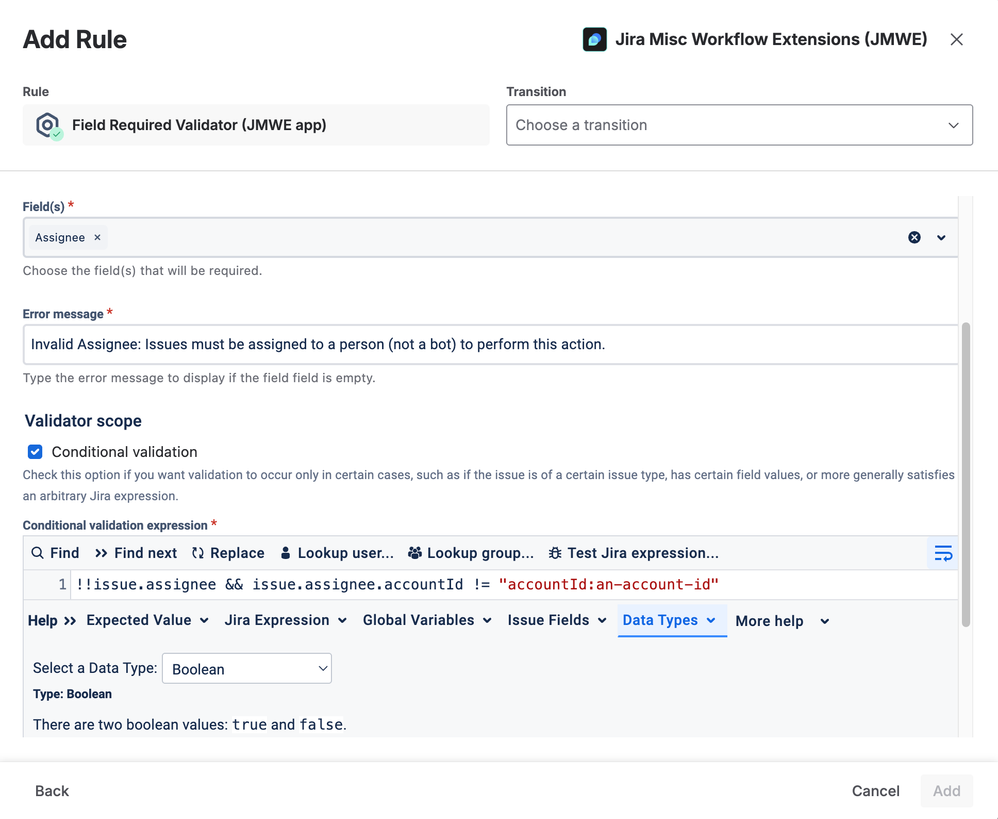Open the Select a Data Type dropdown
998x819 pixels.
[x=247, y=669]
